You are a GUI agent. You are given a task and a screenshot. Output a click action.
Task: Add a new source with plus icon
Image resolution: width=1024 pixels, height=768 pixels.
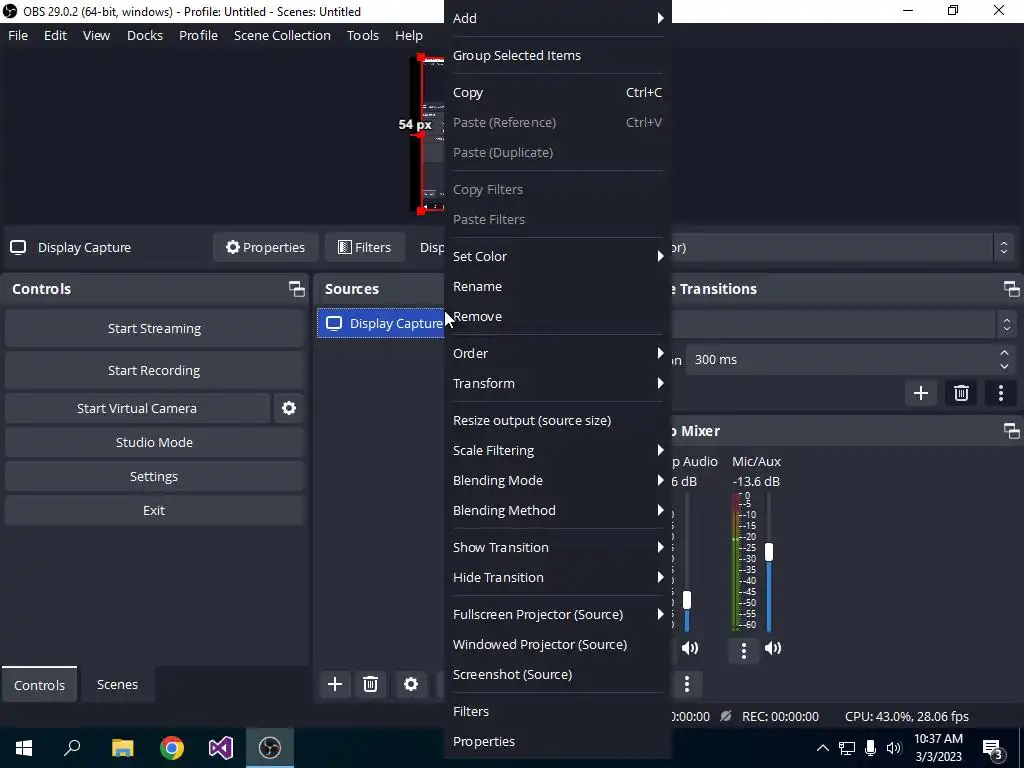[335, 684]
